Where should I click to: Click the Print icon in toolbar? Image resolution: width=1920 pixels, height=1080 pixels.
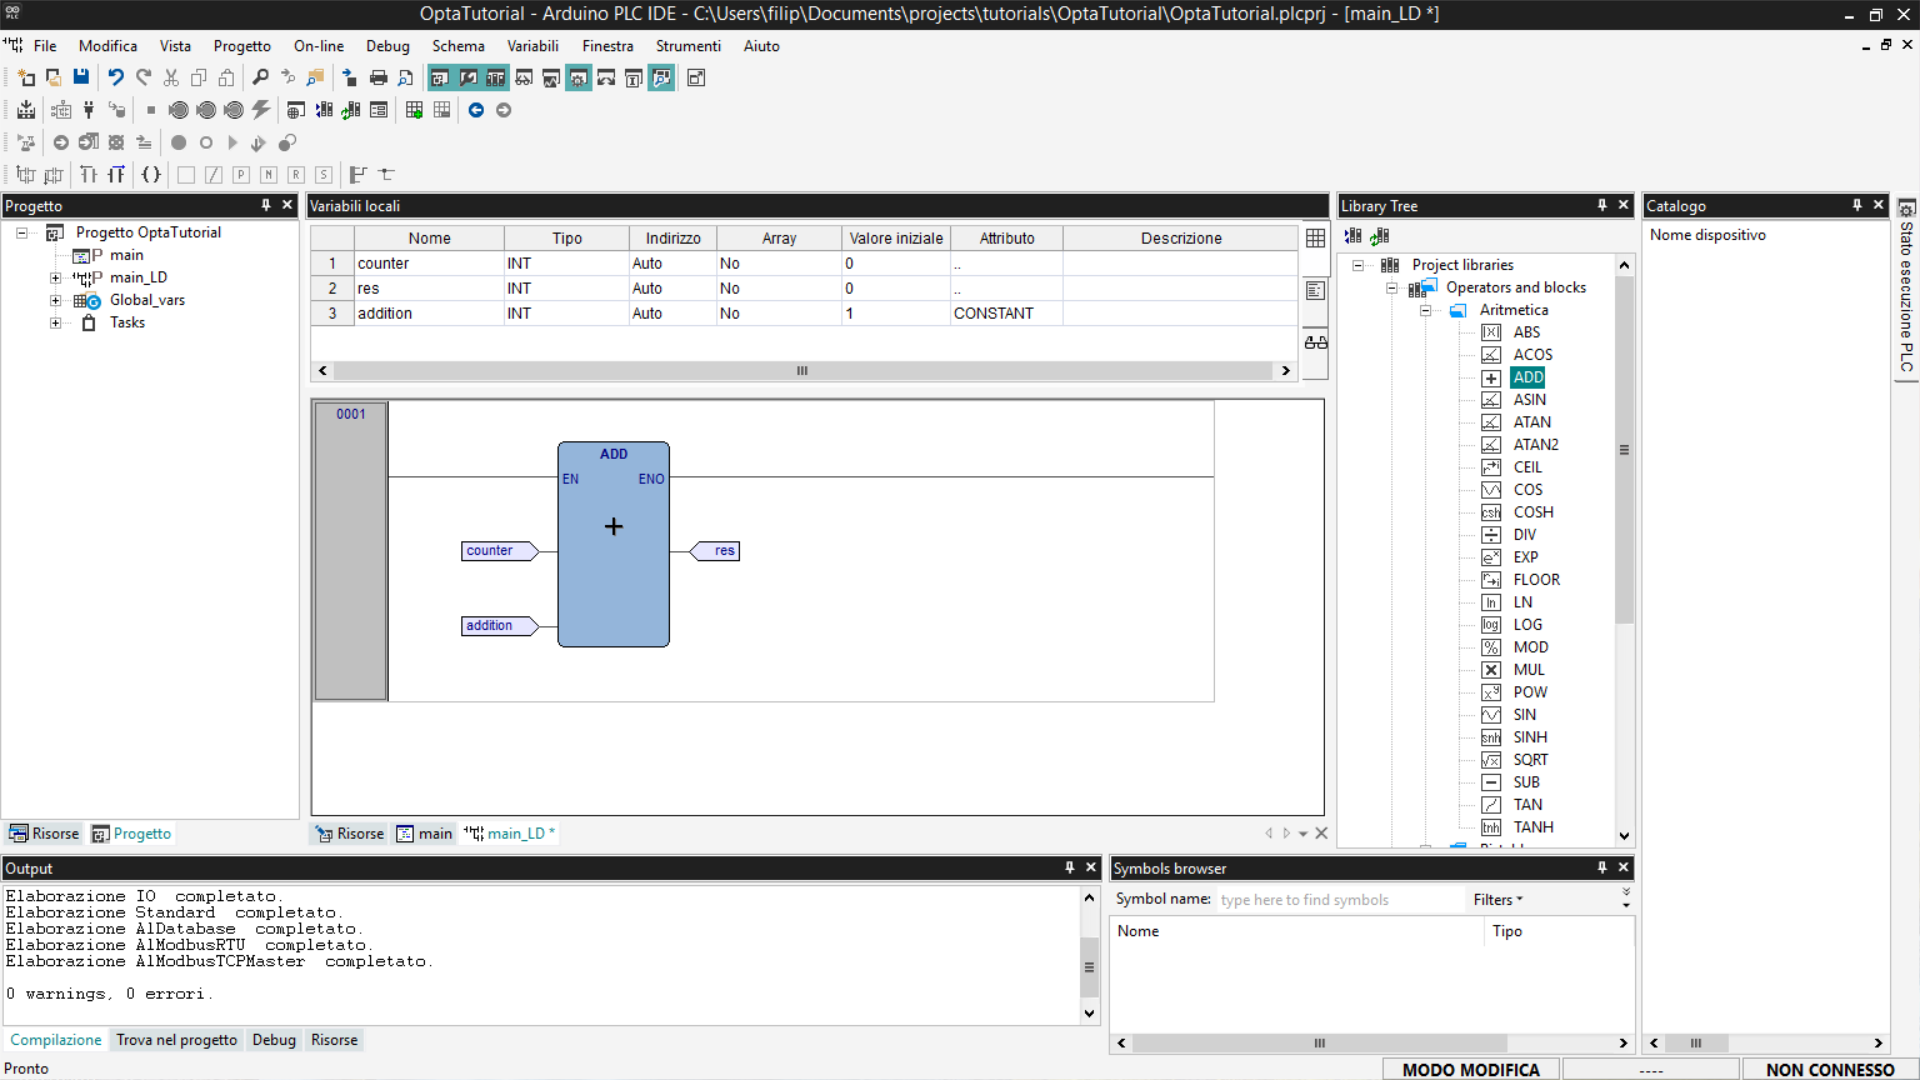pos(378,78)
